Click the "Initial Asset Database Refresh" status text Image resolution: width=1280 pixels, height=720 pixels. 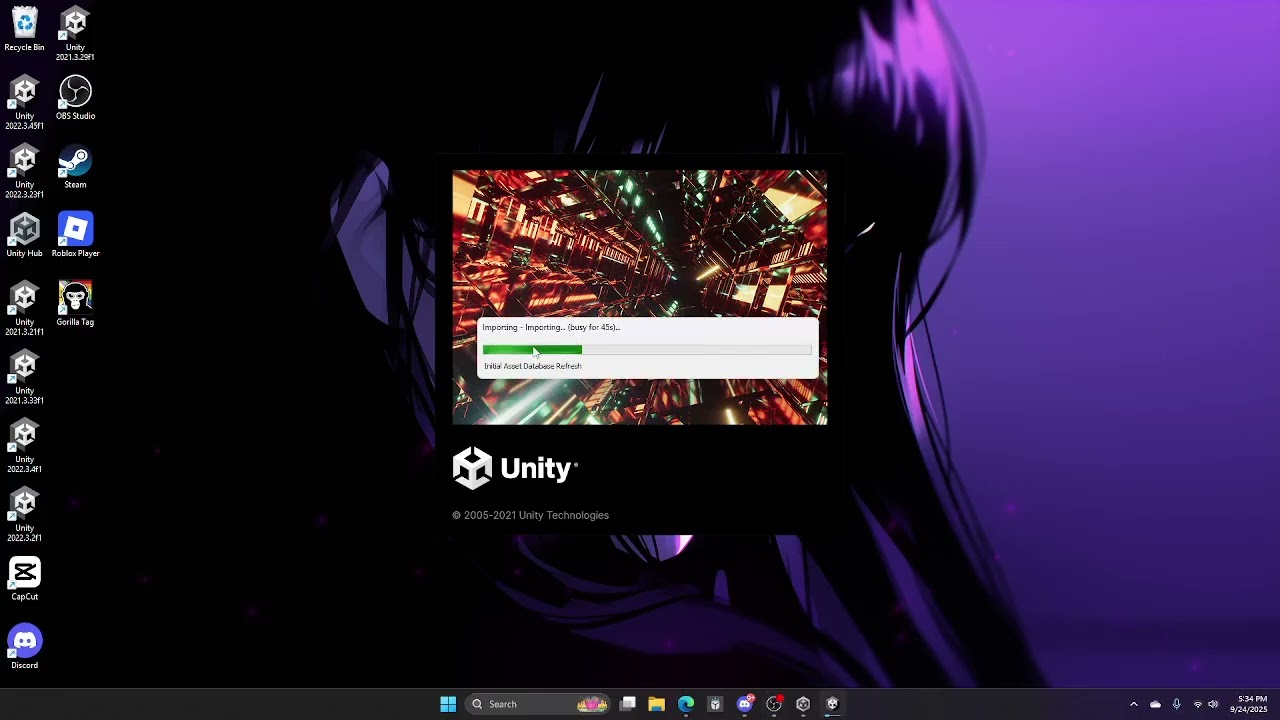point(532,366)
